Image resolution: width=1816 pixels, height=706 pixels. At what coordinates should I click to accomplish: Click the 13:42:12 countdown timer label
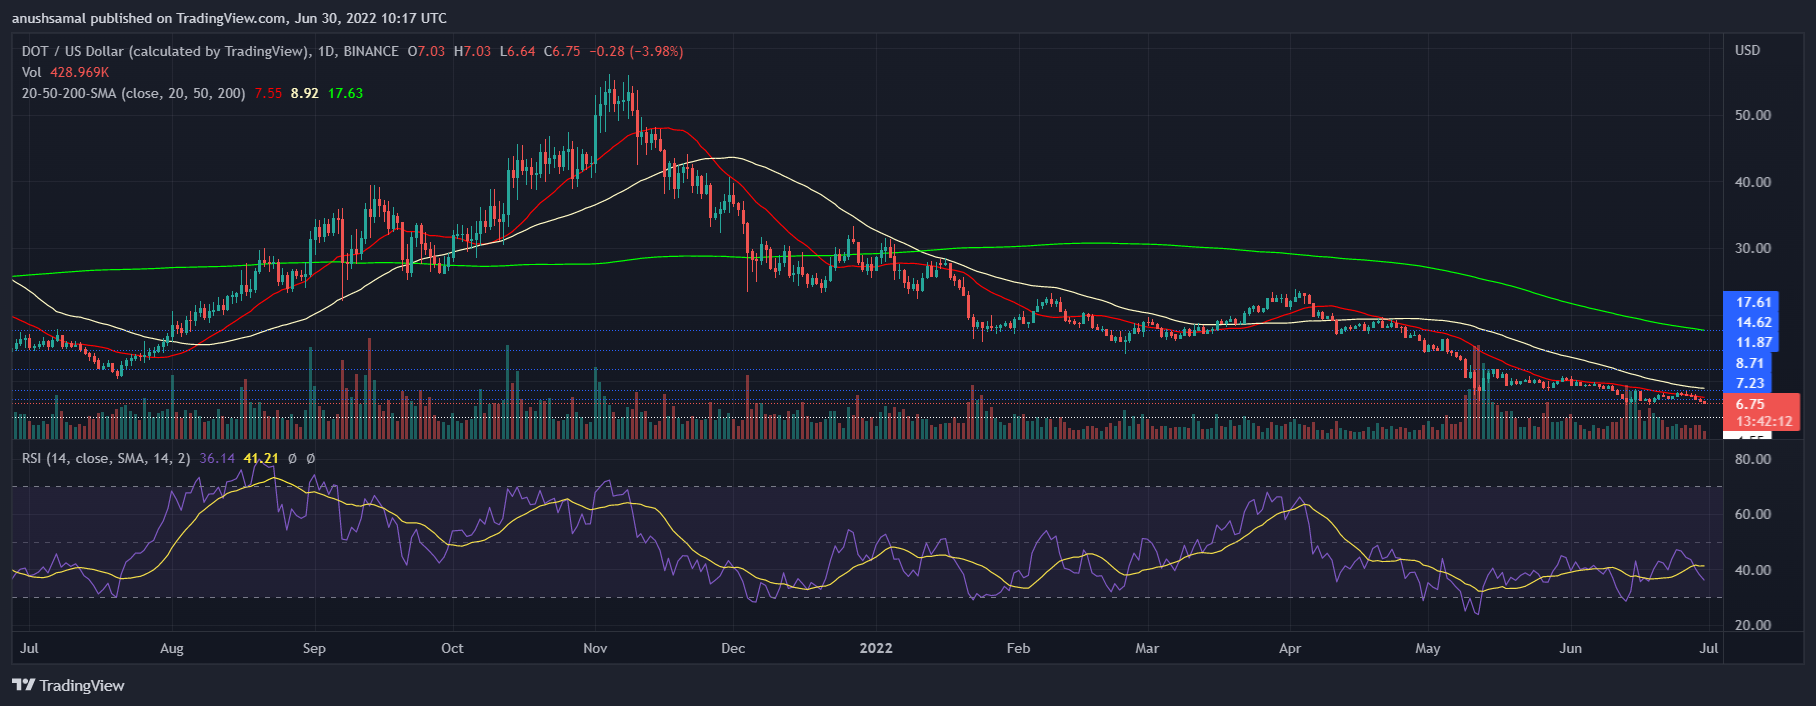pyautogui.click(x=1763, y=421)
